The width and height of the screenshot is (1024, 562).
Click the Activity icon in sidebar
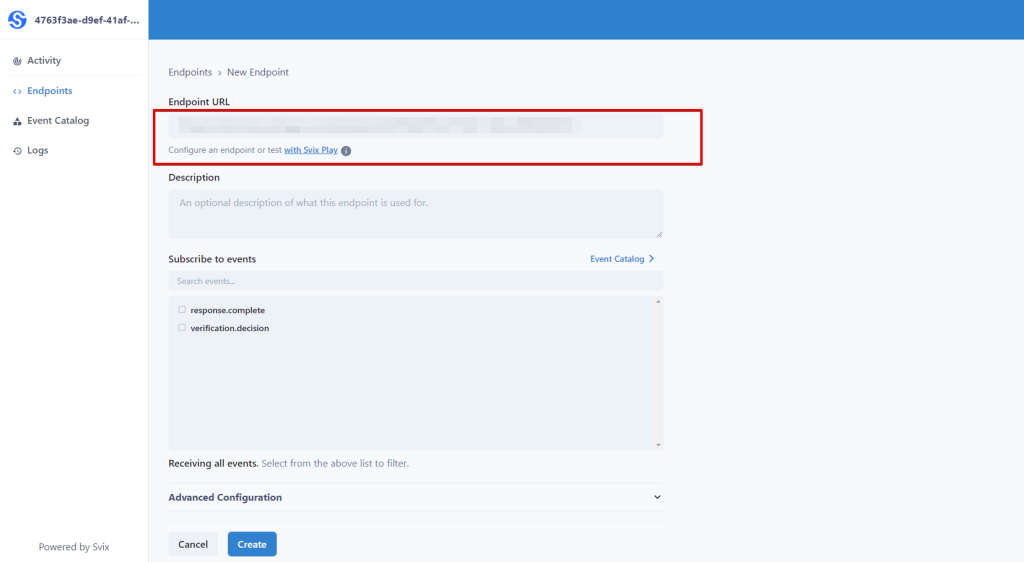pyautogui.click(x=17, y=61)
